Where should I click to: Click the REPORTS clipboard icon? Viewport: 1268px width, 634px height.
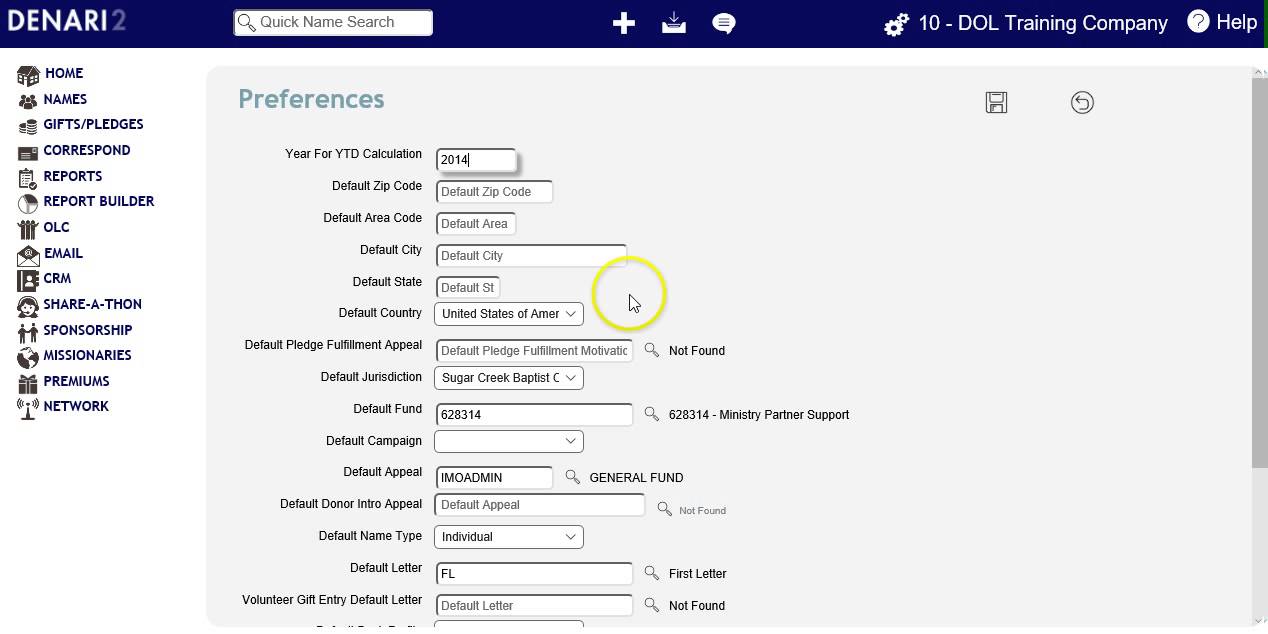28,178
